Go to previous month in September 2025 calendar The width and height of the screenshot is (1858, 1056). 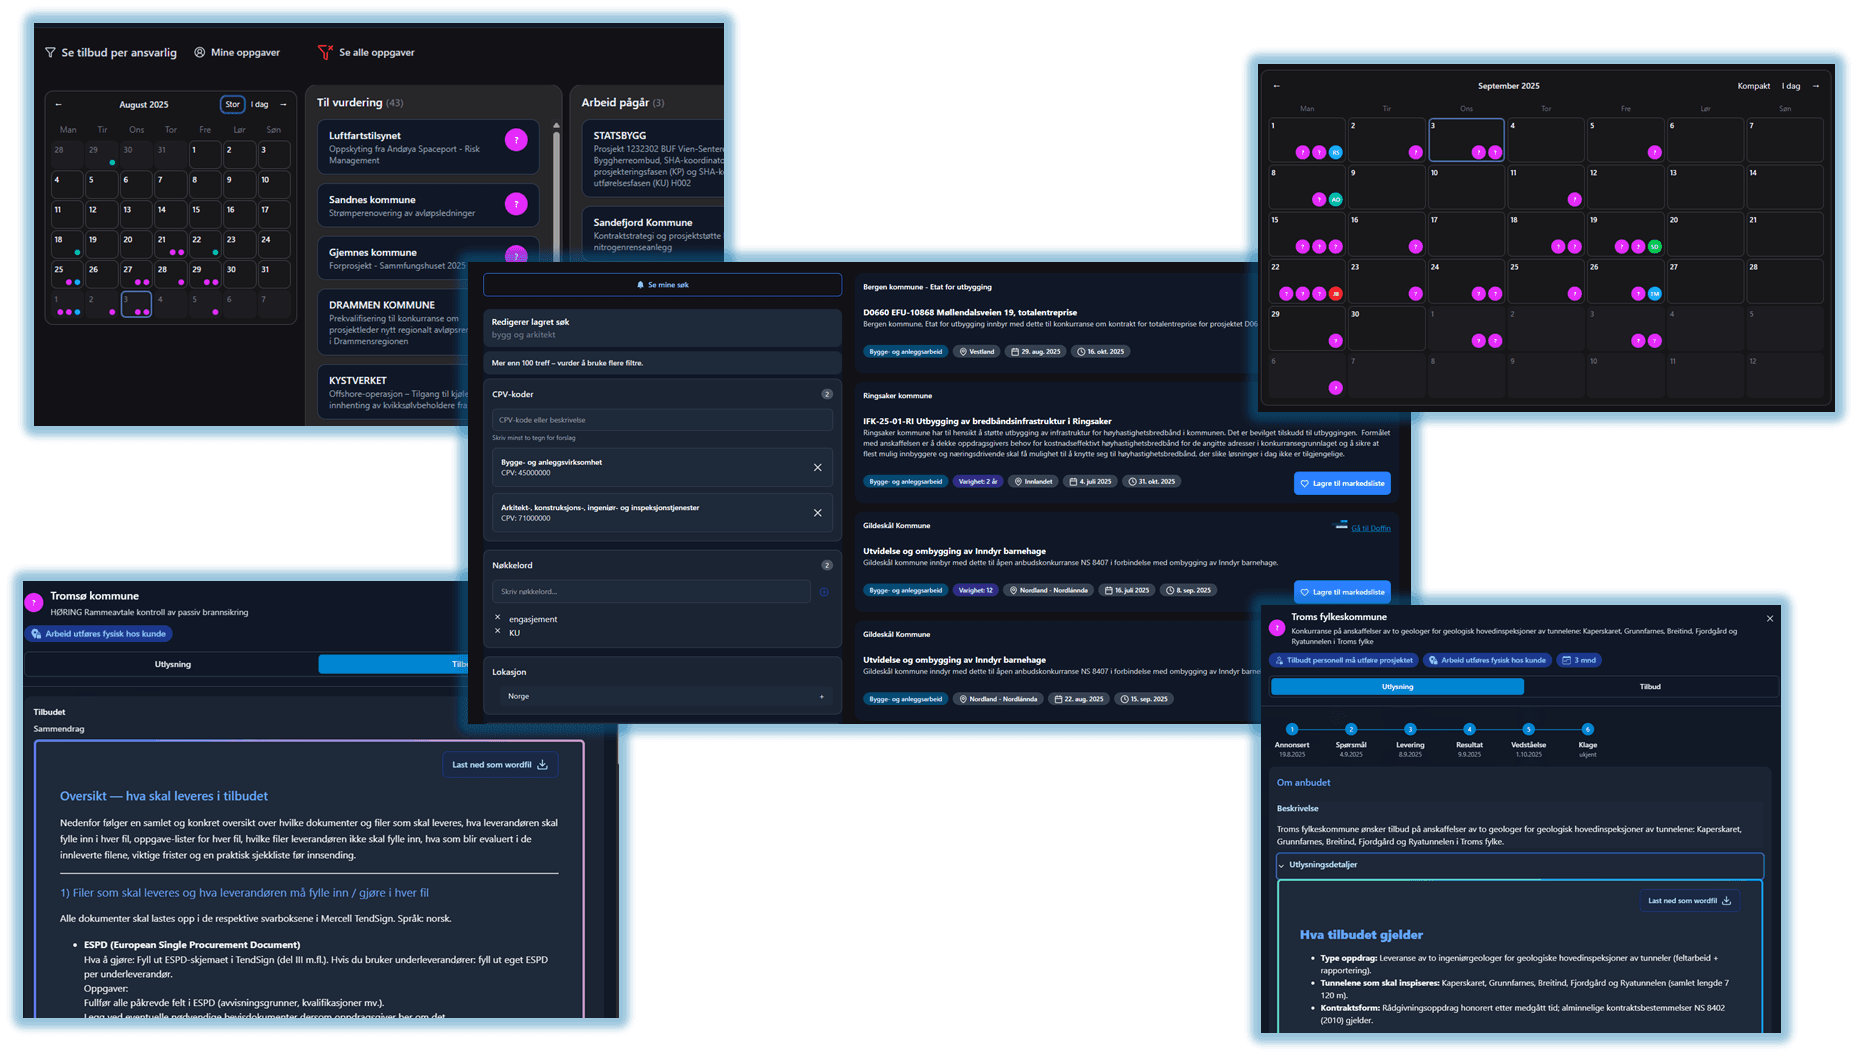point(1276,86)
